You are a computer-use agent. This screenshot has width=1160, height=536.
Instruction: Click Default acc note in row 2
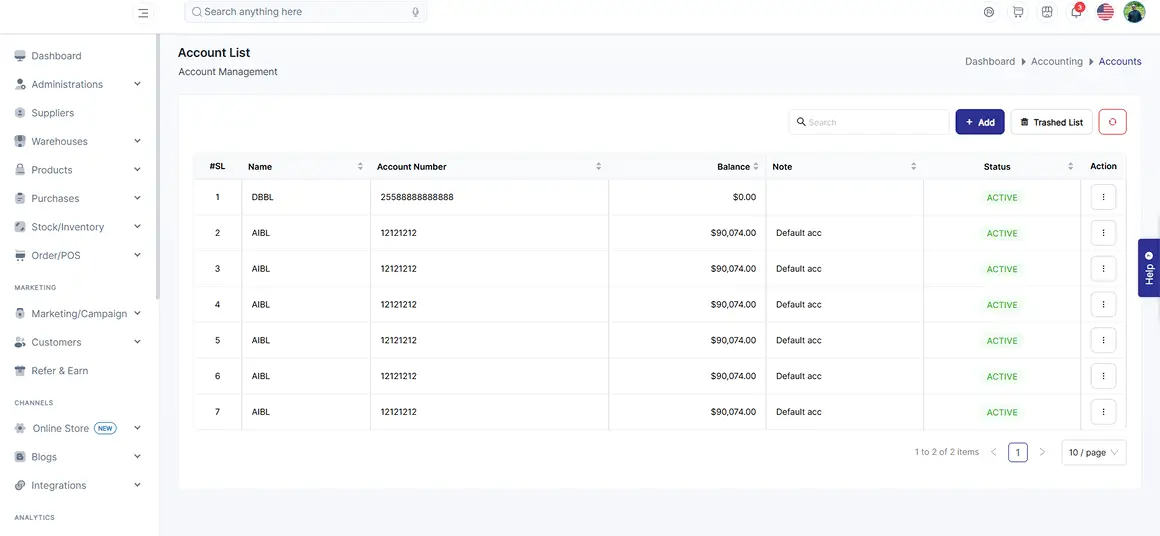[798, 233]
